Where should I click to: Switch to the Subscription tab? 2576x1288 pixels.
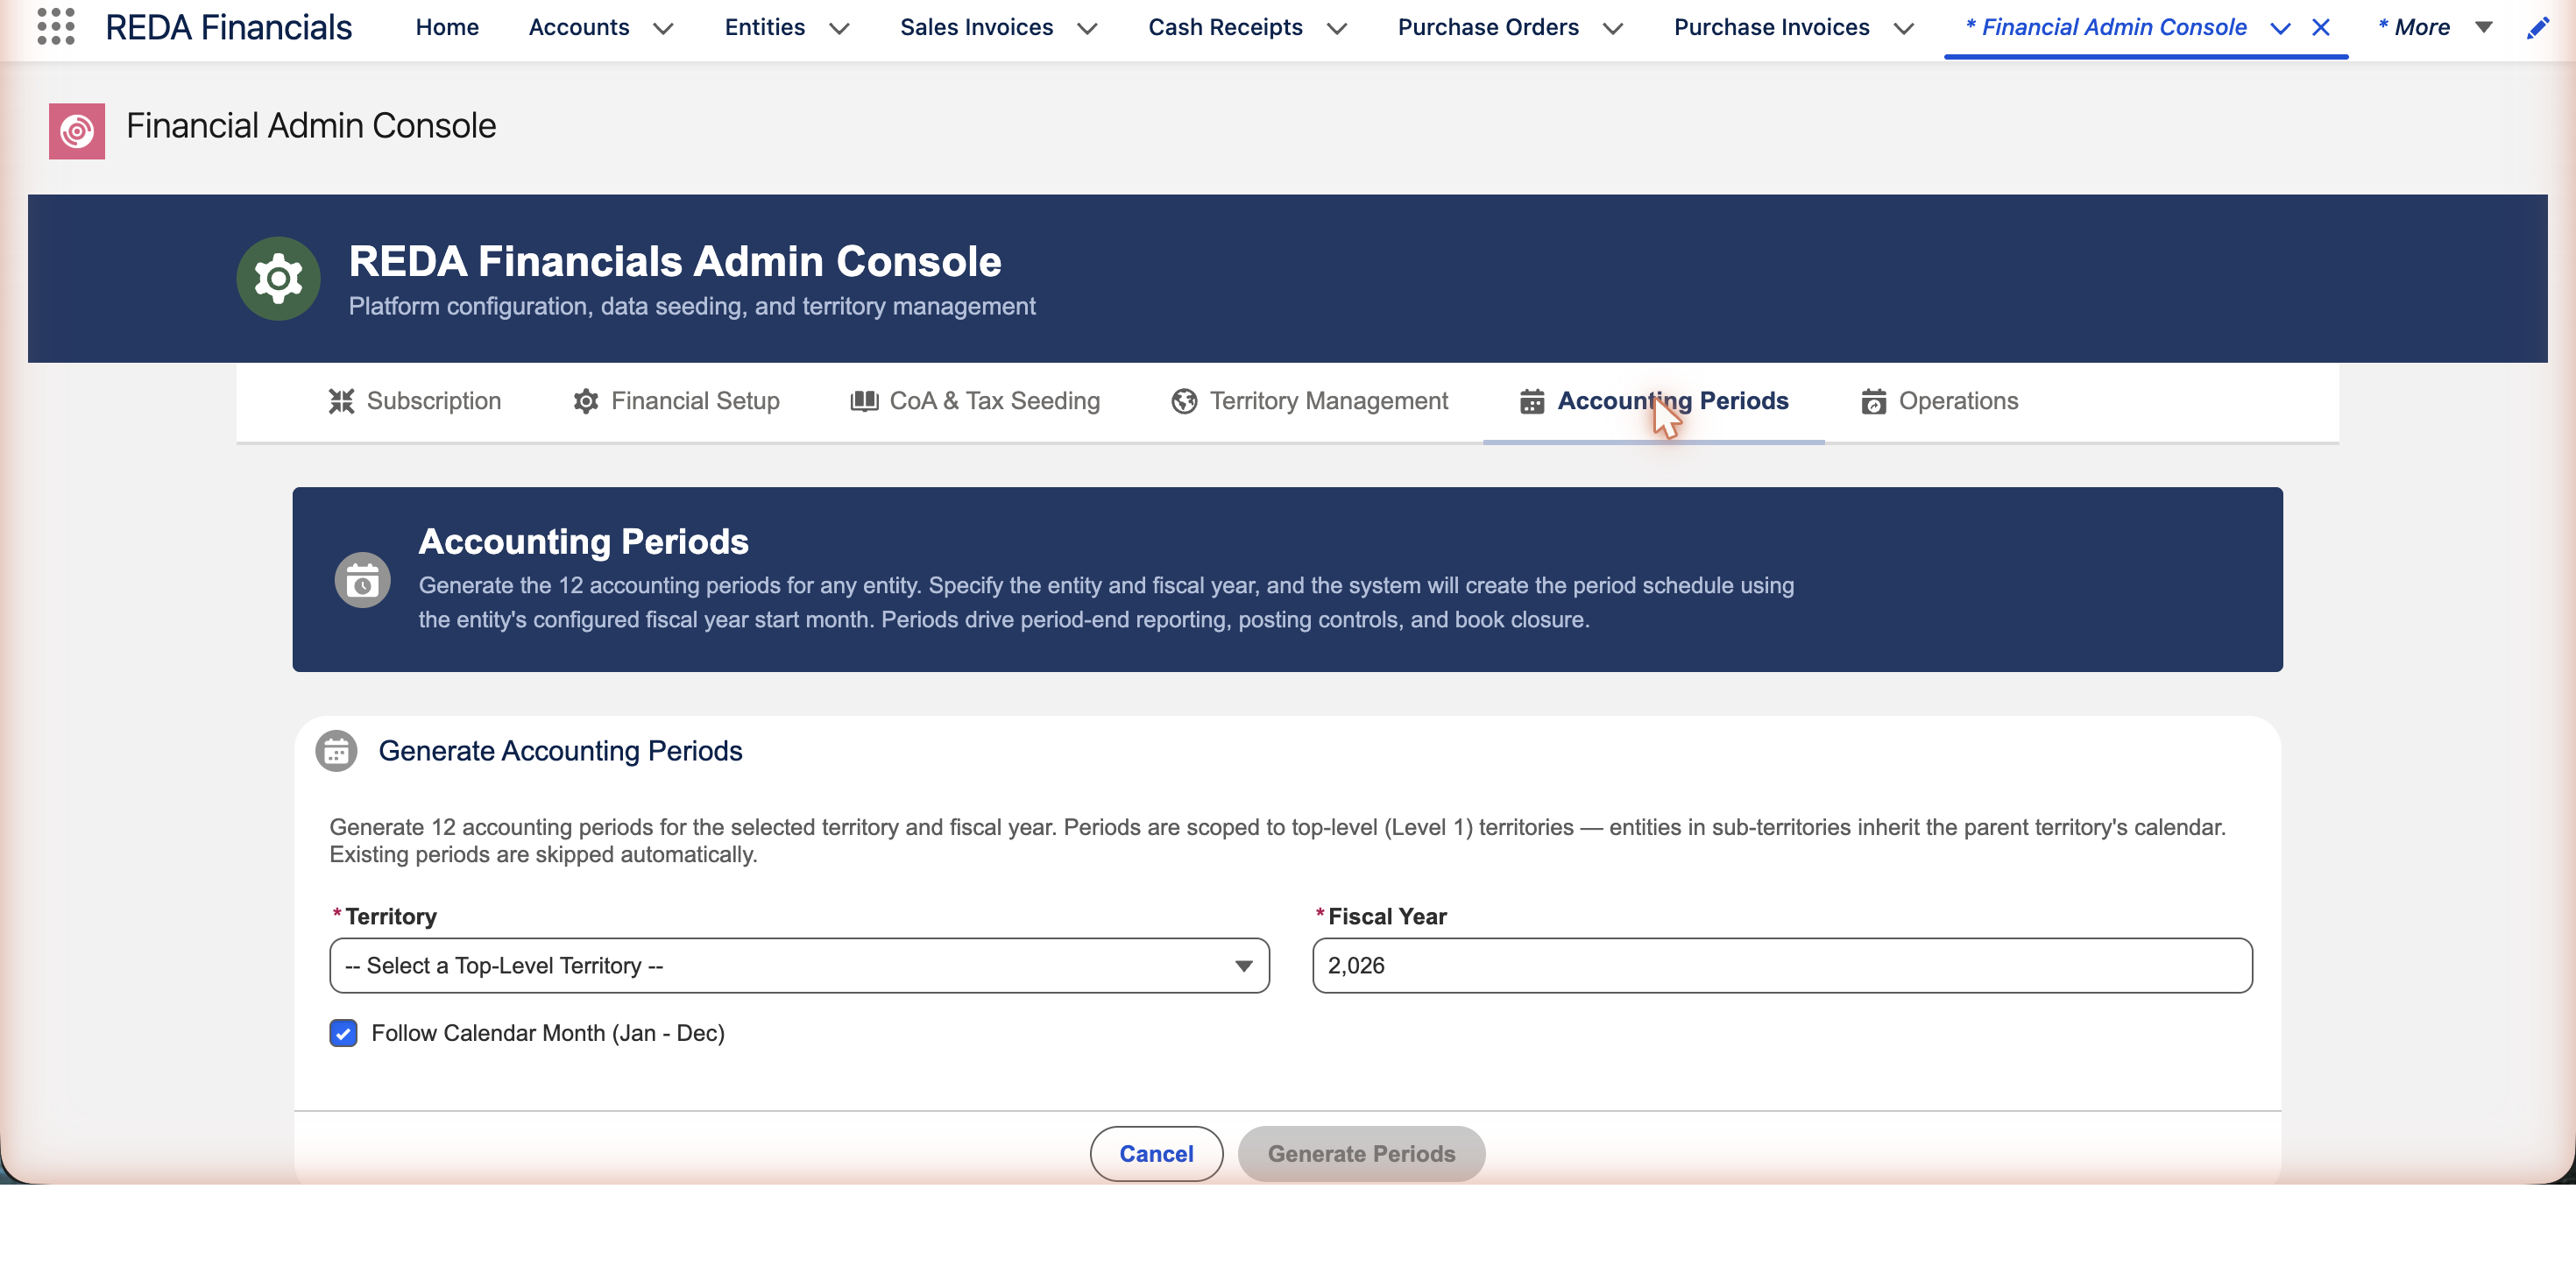[415, 401]
